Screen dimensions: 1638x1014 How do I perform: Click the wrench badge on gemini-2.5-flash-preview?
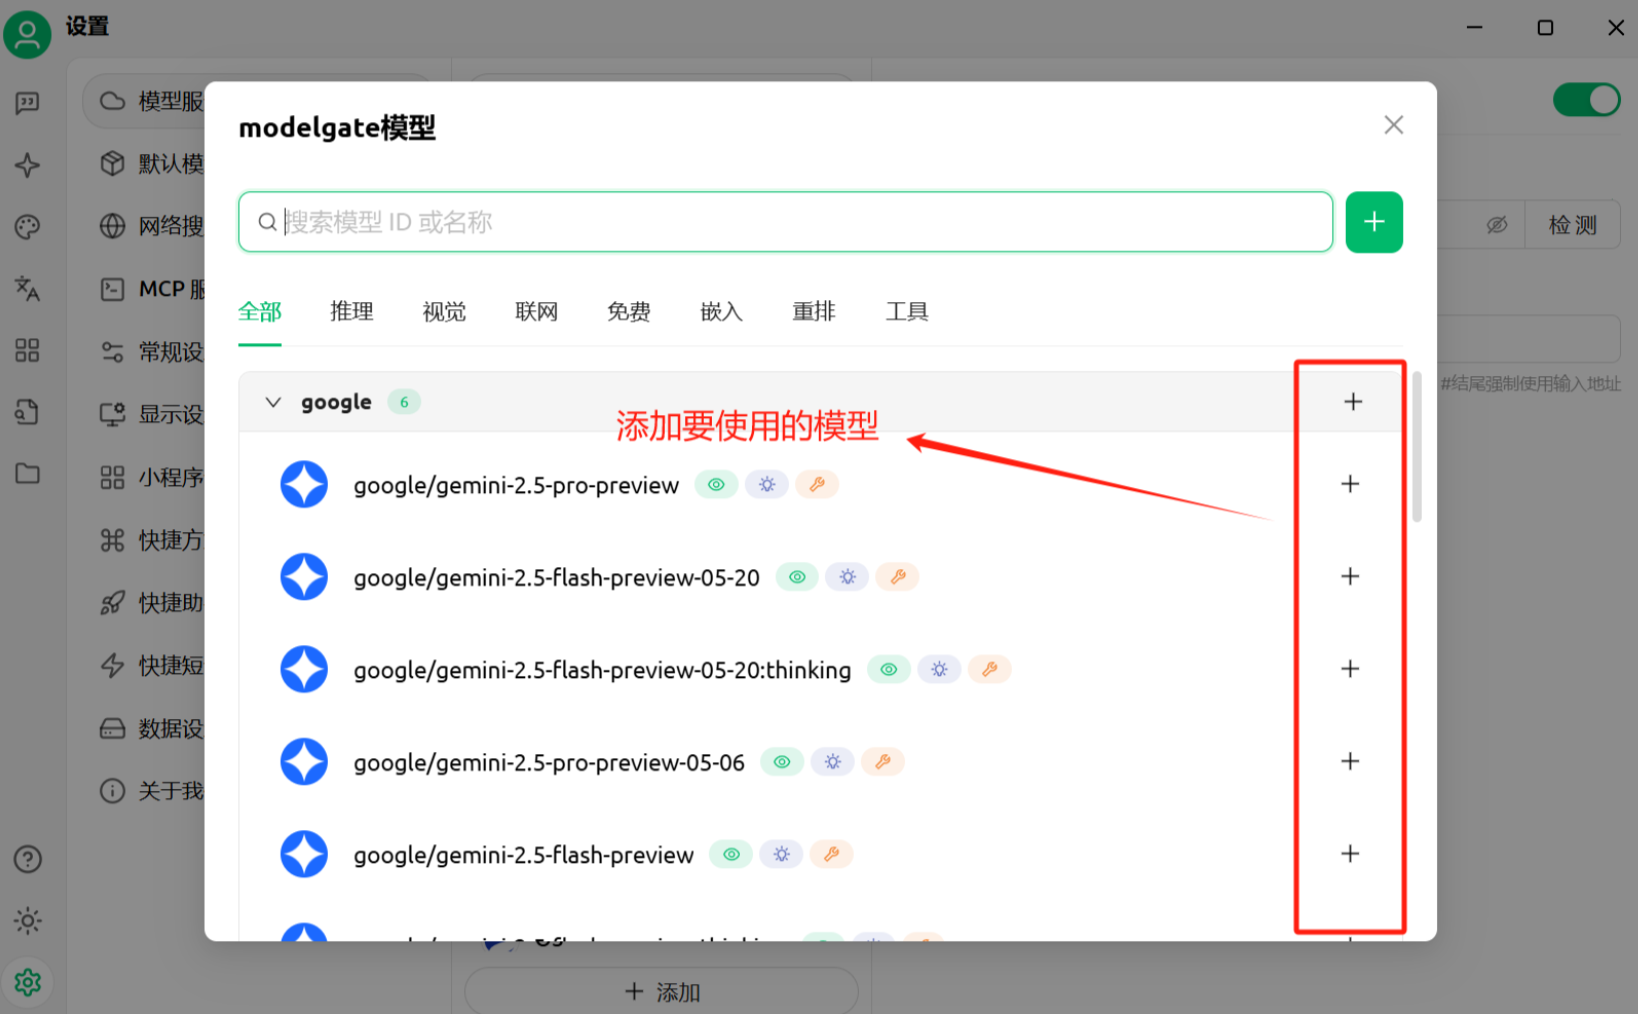click(831, 854)
